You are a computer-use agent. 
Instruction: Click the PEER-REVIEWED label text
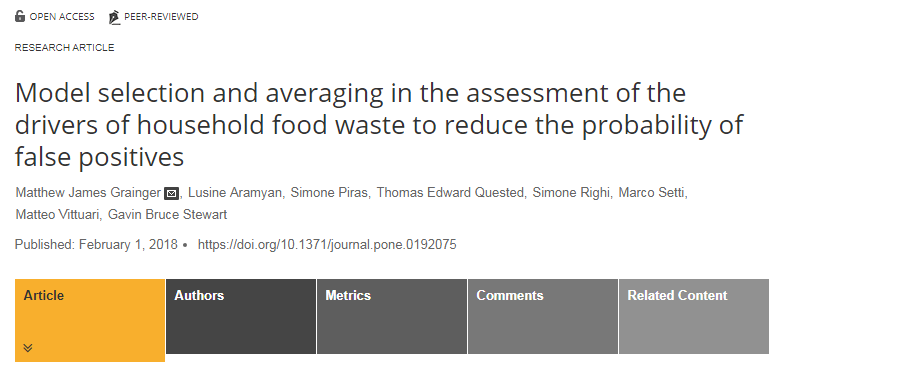click(161, 16)
